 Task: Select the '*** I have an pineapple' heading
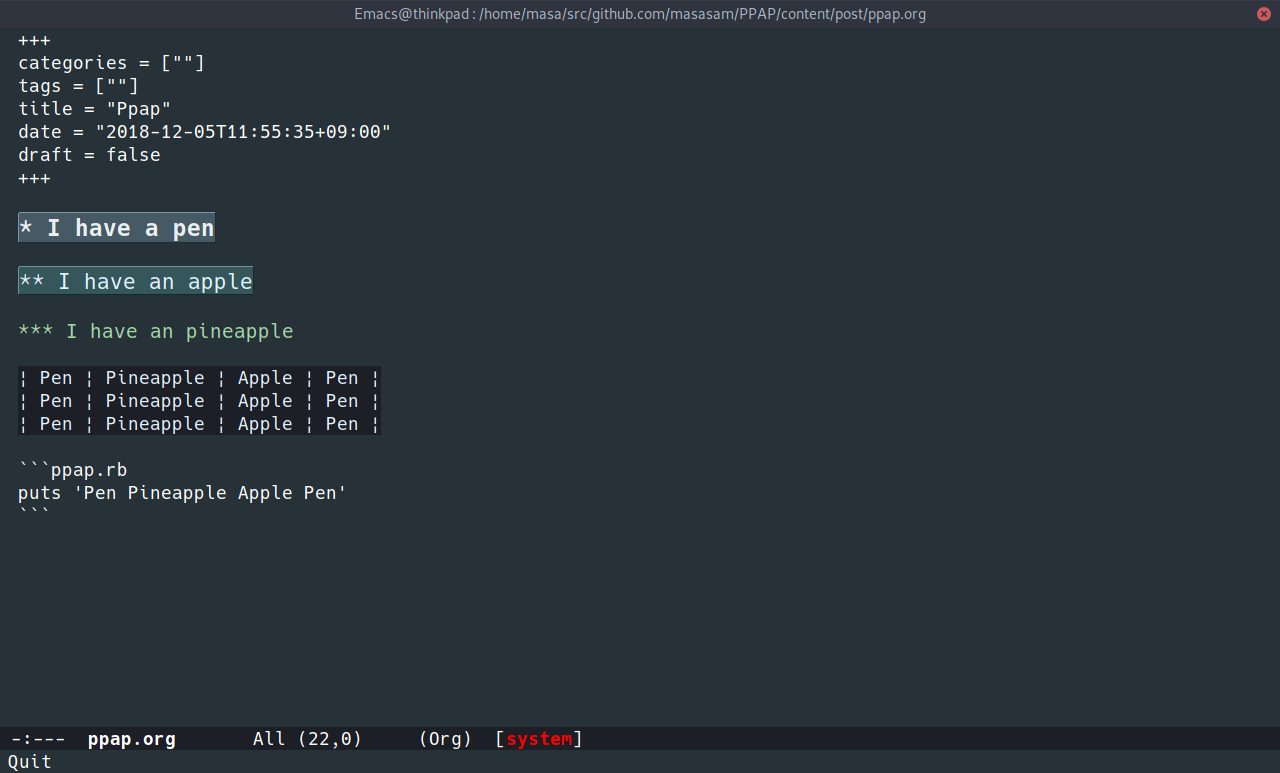[156, 331]
